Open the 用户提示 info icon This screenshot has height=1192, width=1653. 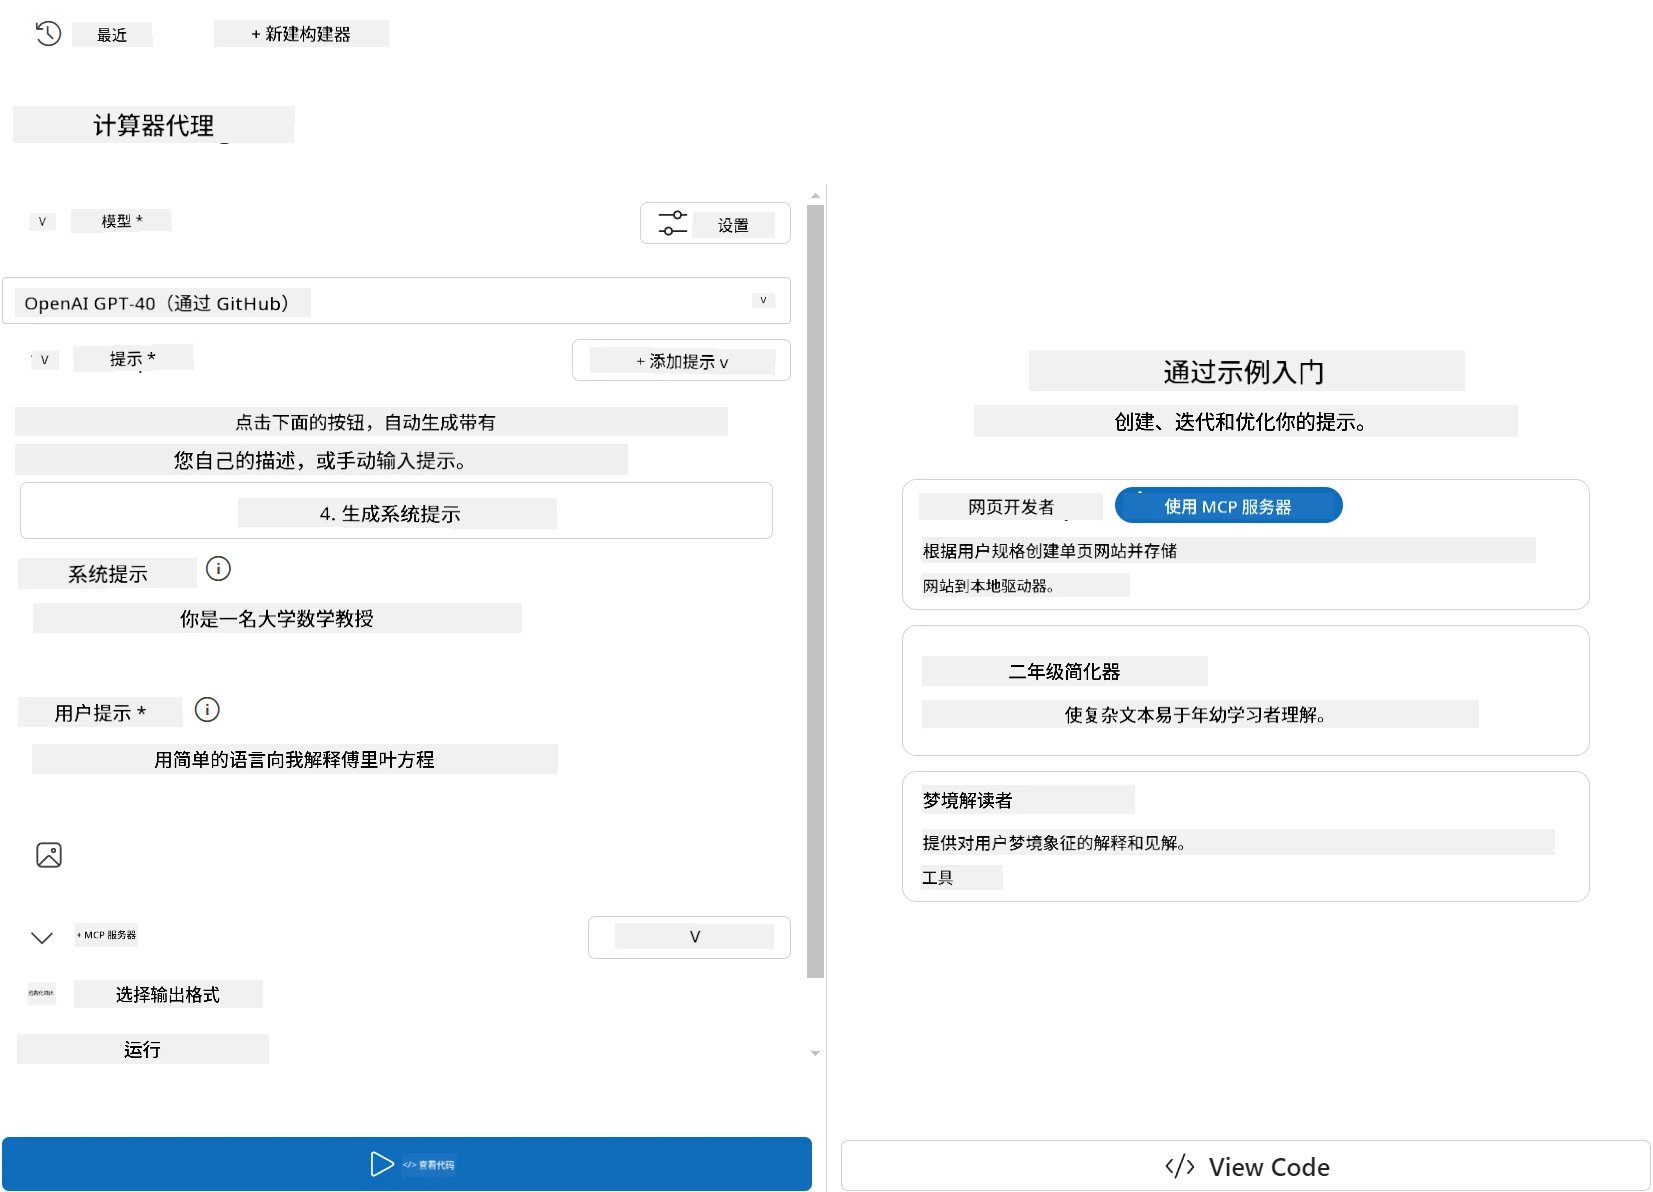point(207,710)
